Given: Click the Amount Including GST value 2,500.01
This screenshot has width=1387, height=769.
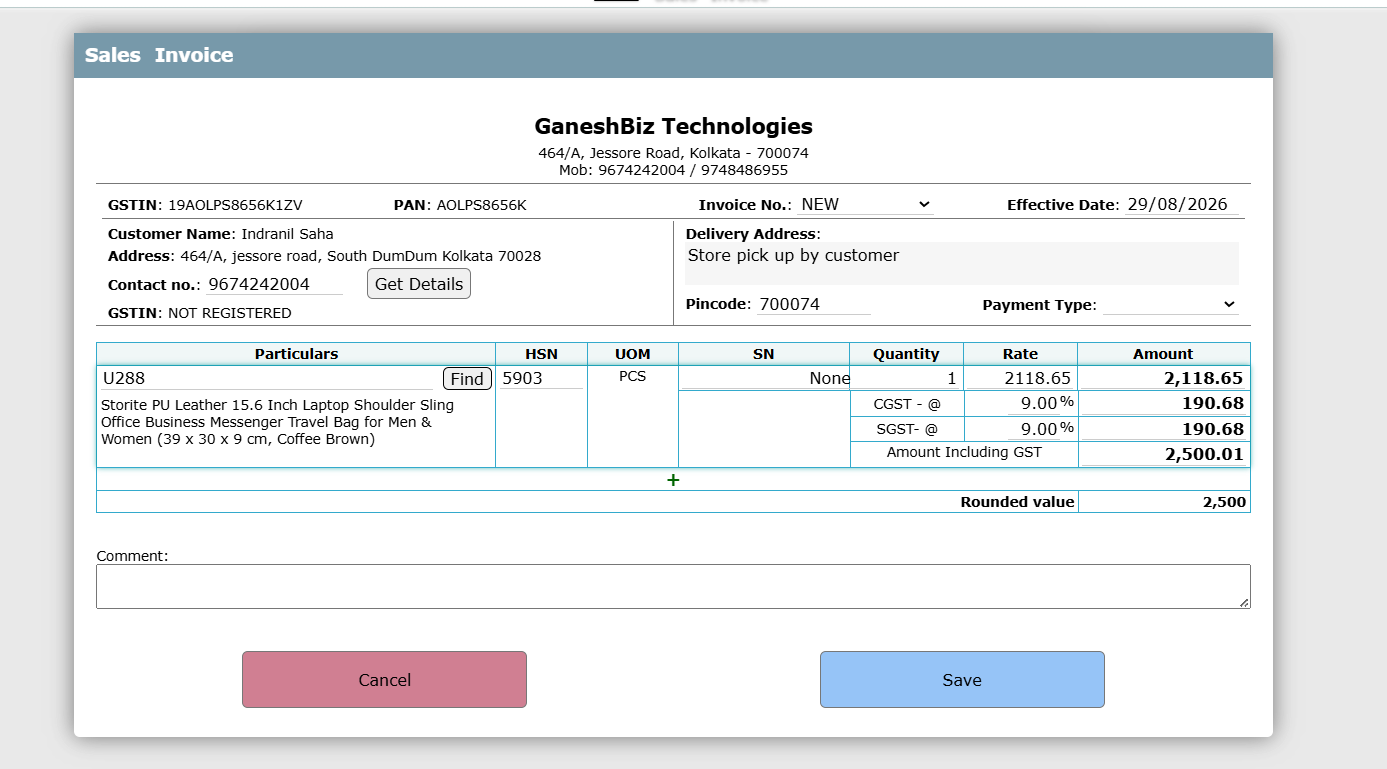Looking at the screenshot, I should coord(1164,454).
